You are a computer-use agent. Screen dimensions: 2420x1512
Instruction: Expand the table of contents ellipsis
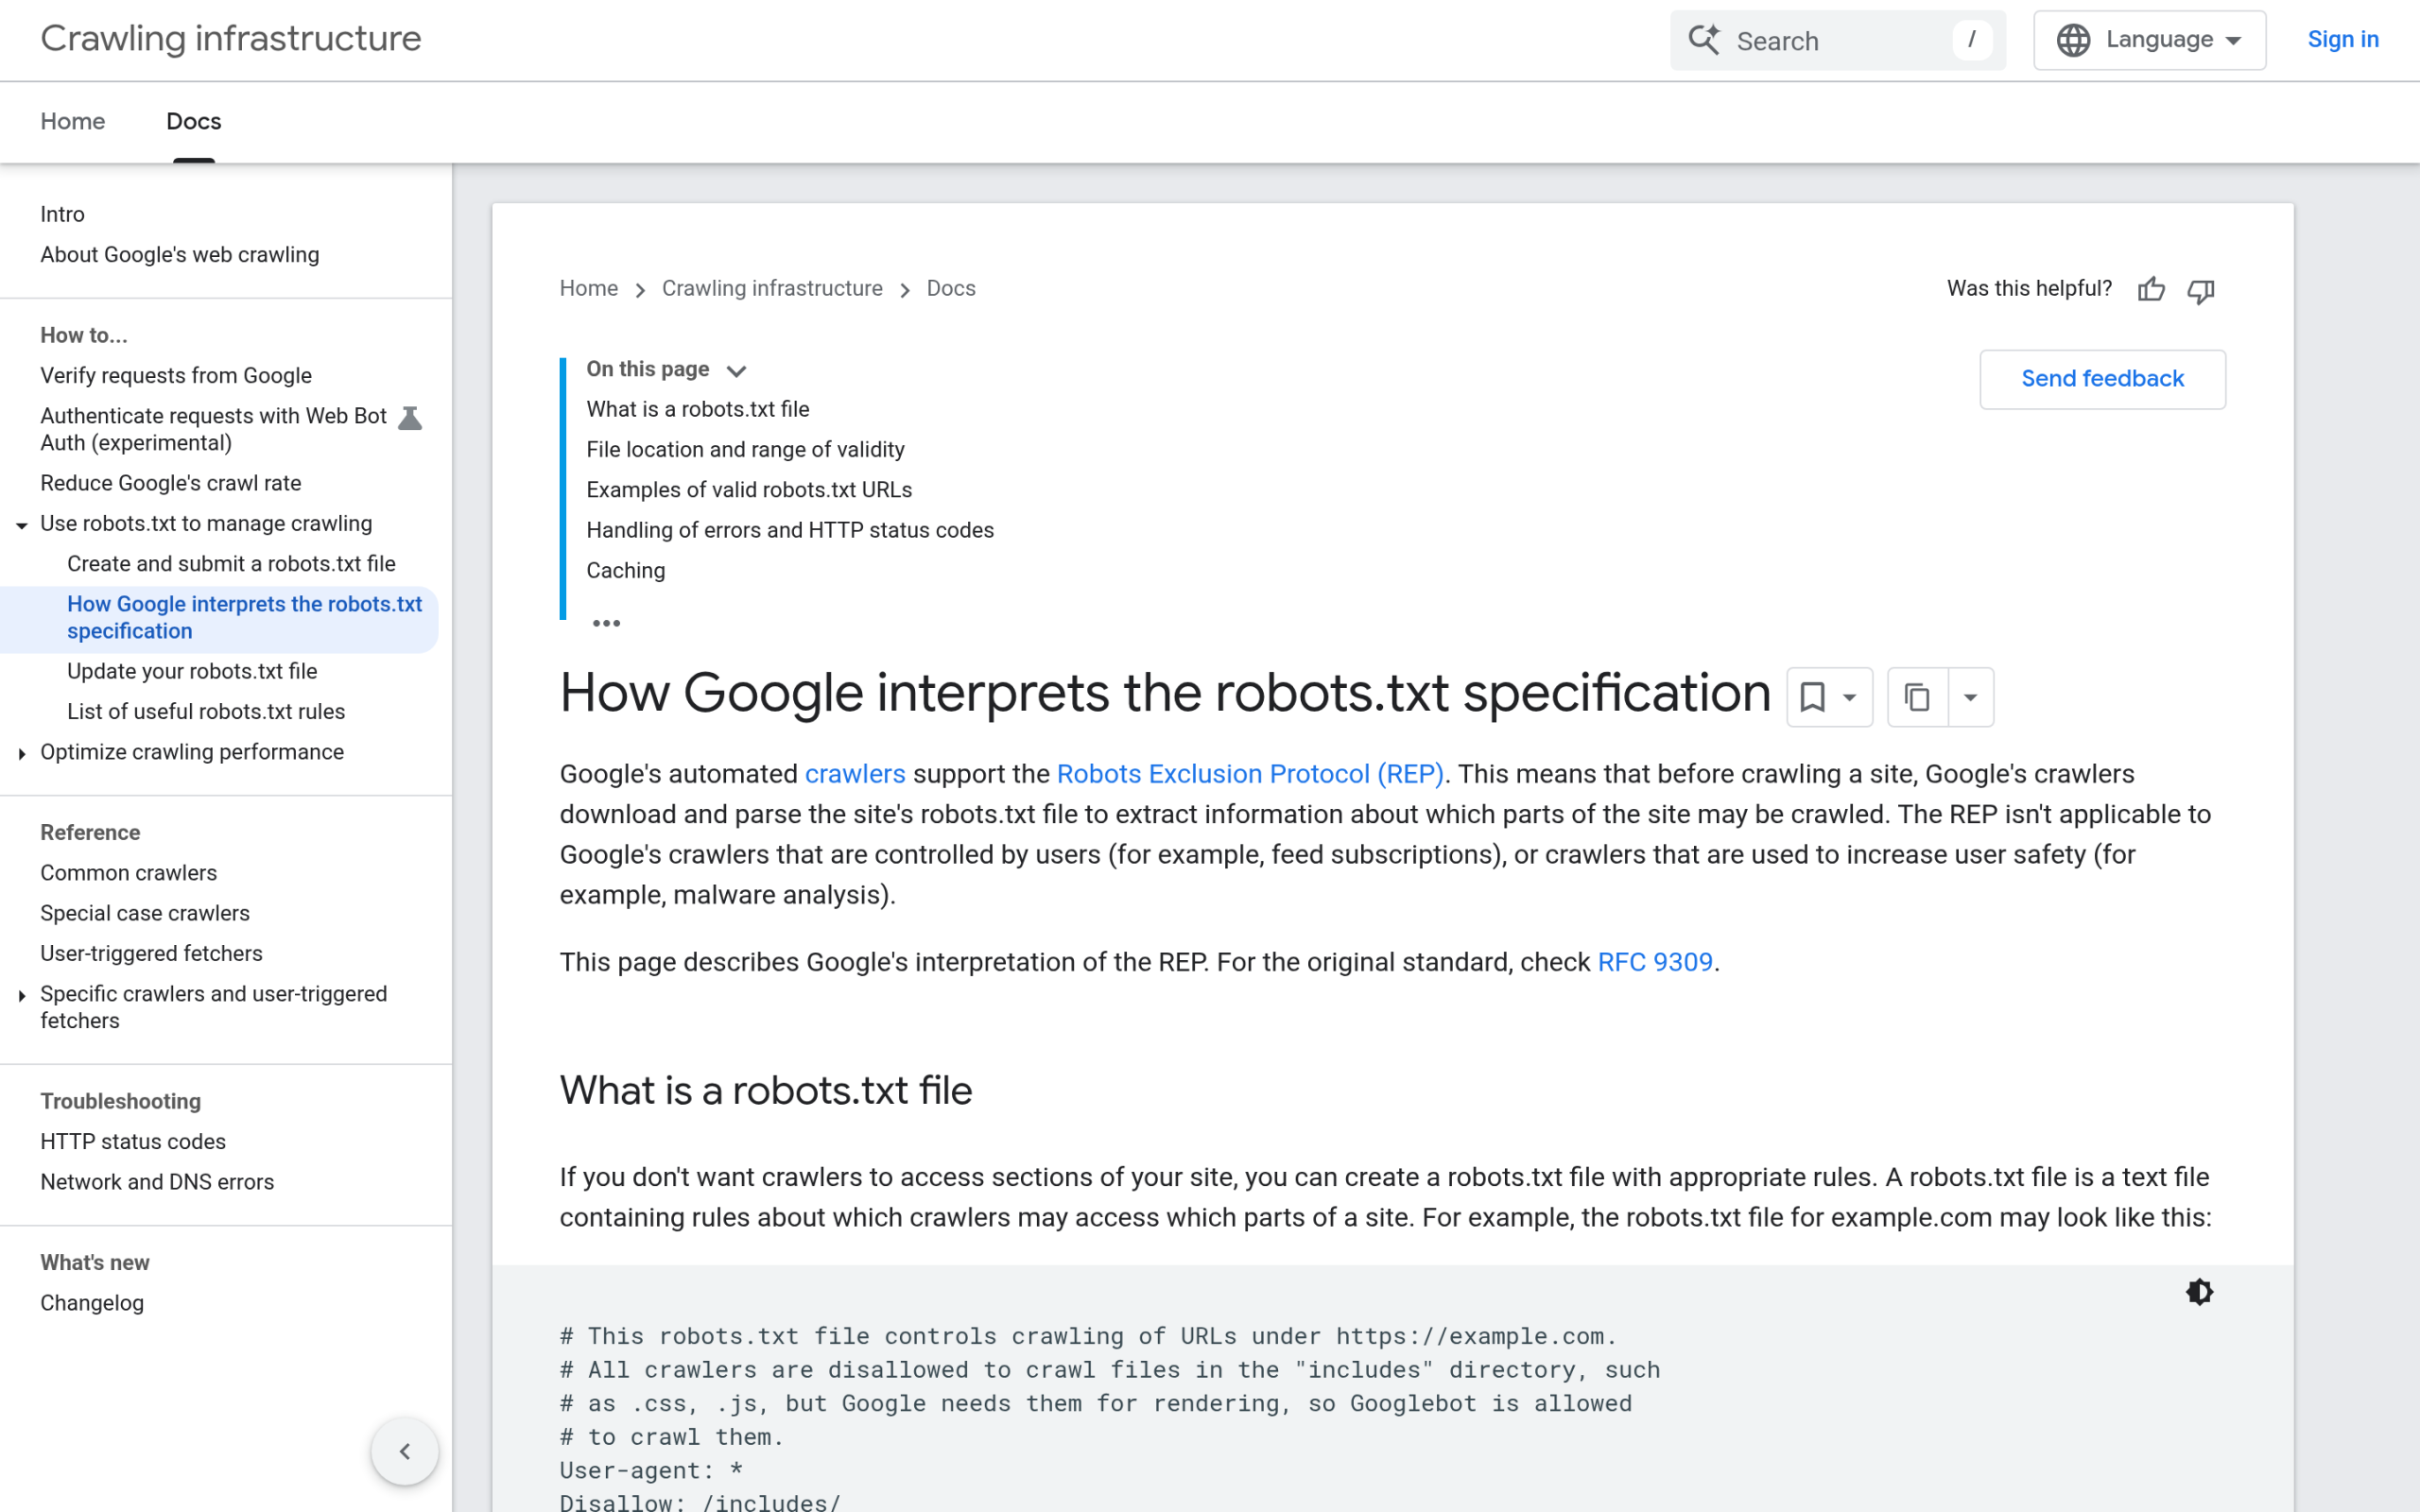click(x=606, y=623)
